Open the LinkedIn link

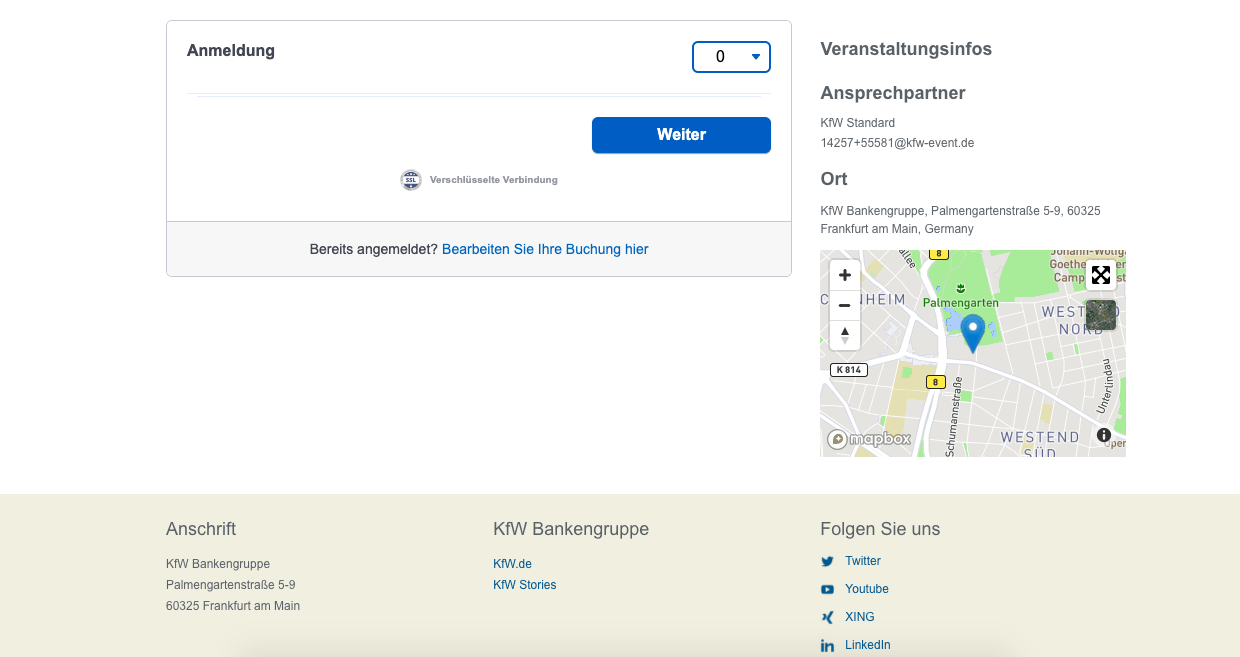point(868,645)
